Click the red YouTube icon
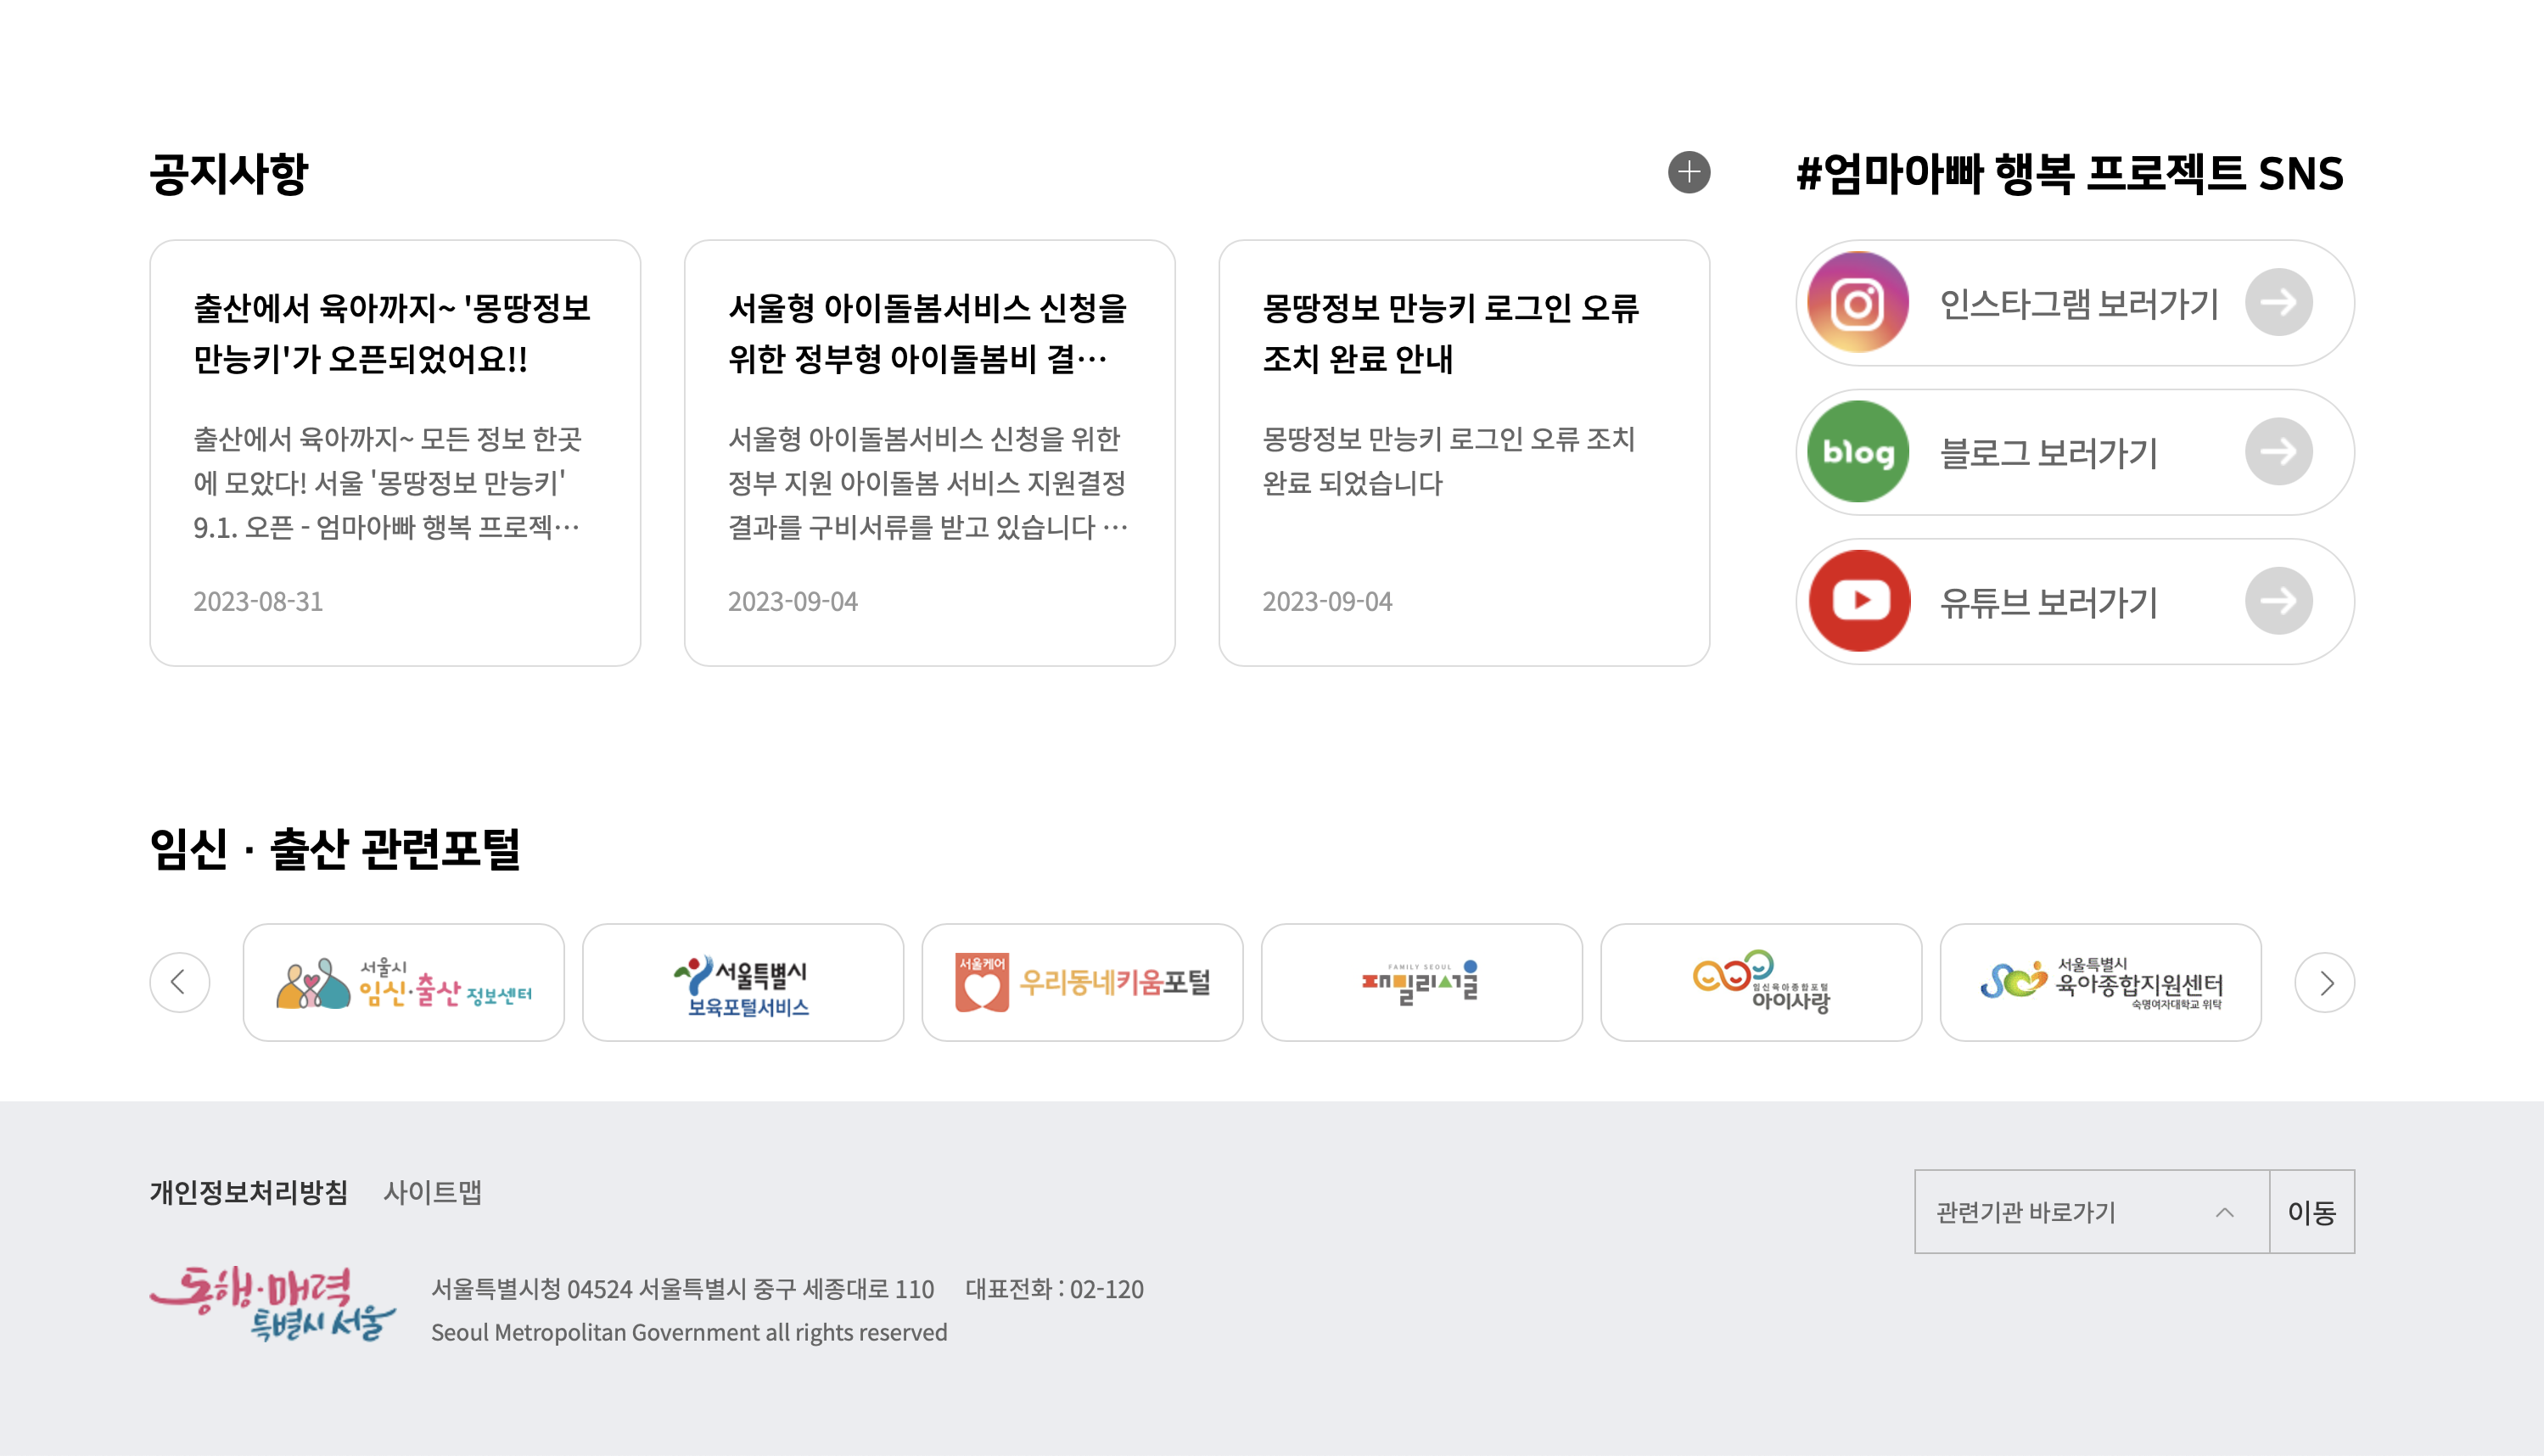 coord(1858,601)
